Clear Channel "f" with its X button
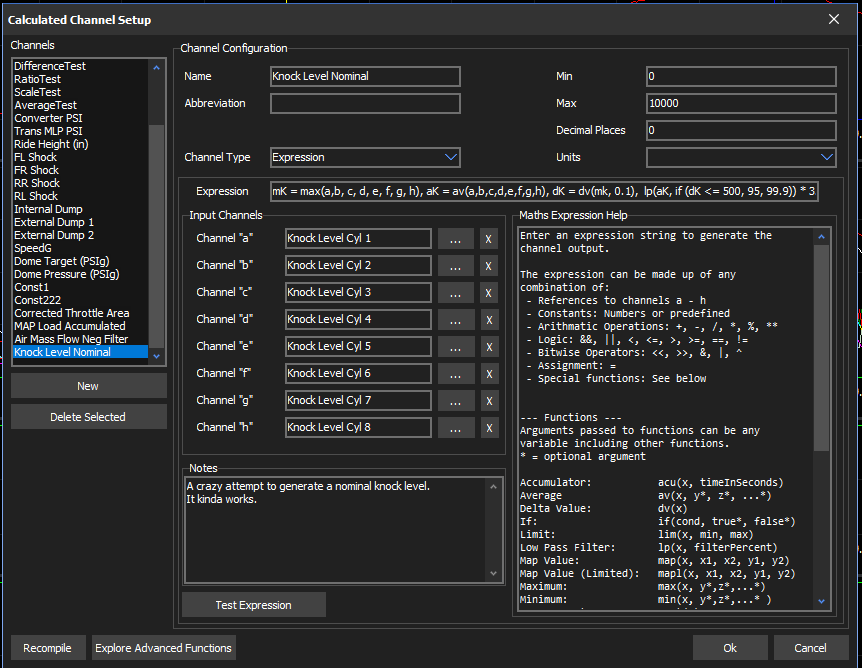The height and width of the screenshot is (668, 862). [x=489, y=374]
